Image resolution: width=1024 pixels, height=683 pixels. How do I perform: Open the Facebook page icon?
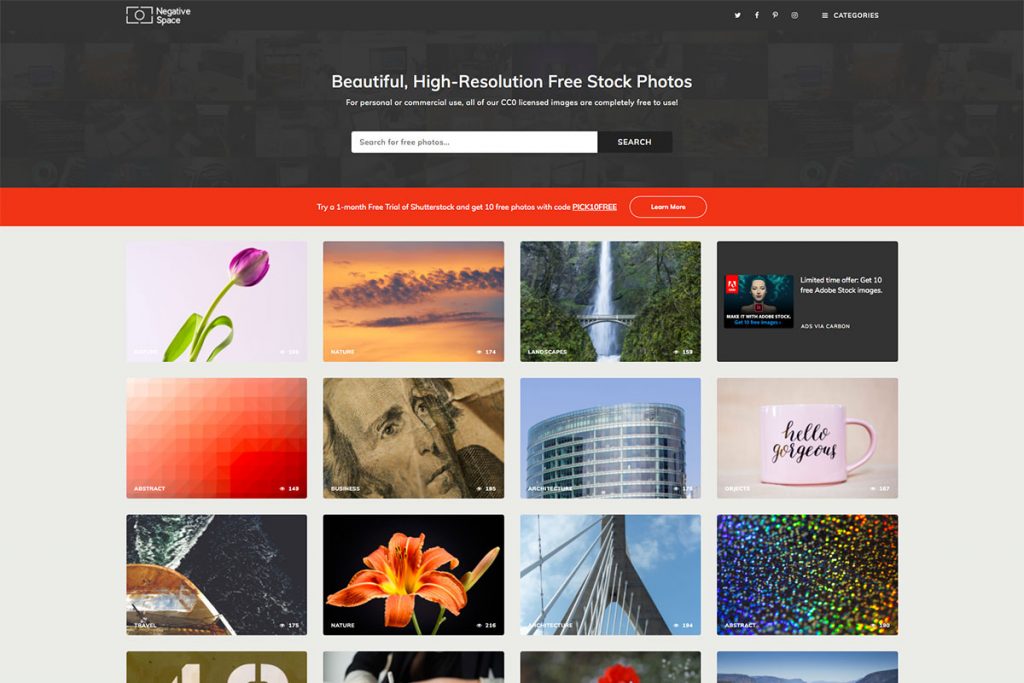tap(757, 15)
